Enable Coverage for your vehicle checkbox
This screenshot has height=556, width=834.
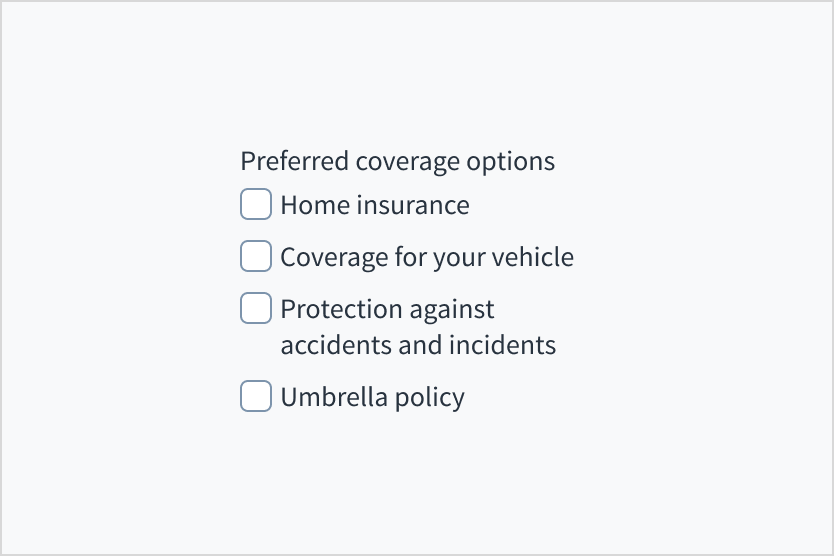click(x=256, y=256)
